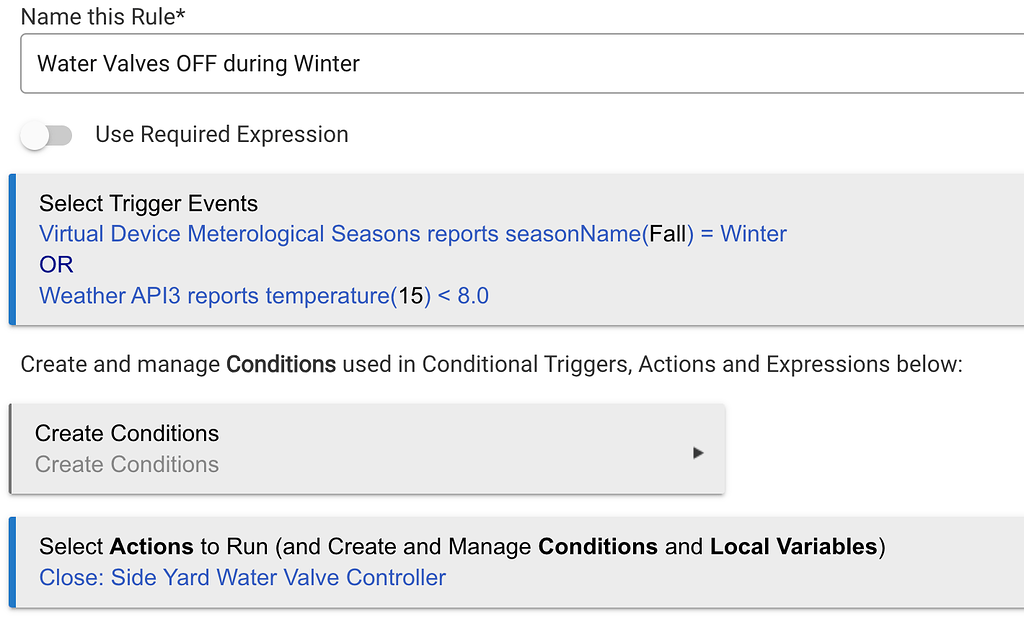Click bold Local Variables in actions heading

[793, 547]
